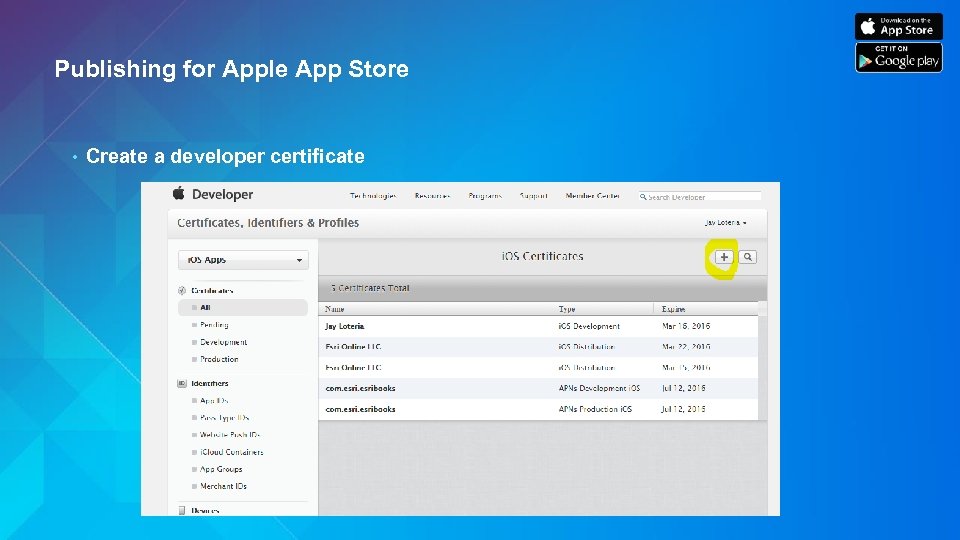
Task: Select Pending certificates
Action: pos(214,325)
